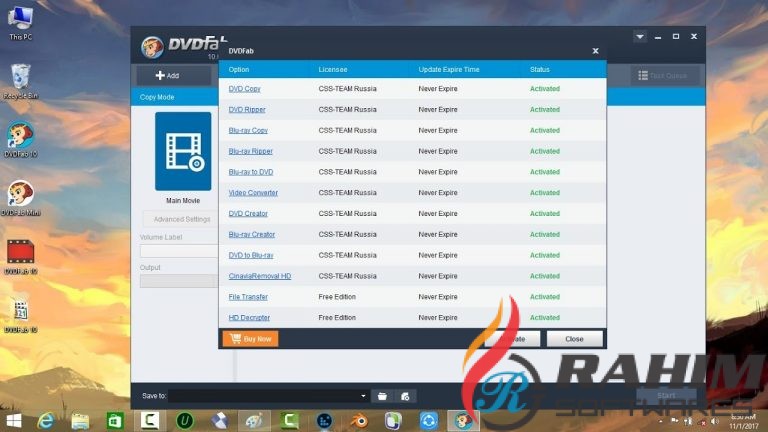
Task: Open the Paint palette taskbar icon
Action: pos(254,421)
